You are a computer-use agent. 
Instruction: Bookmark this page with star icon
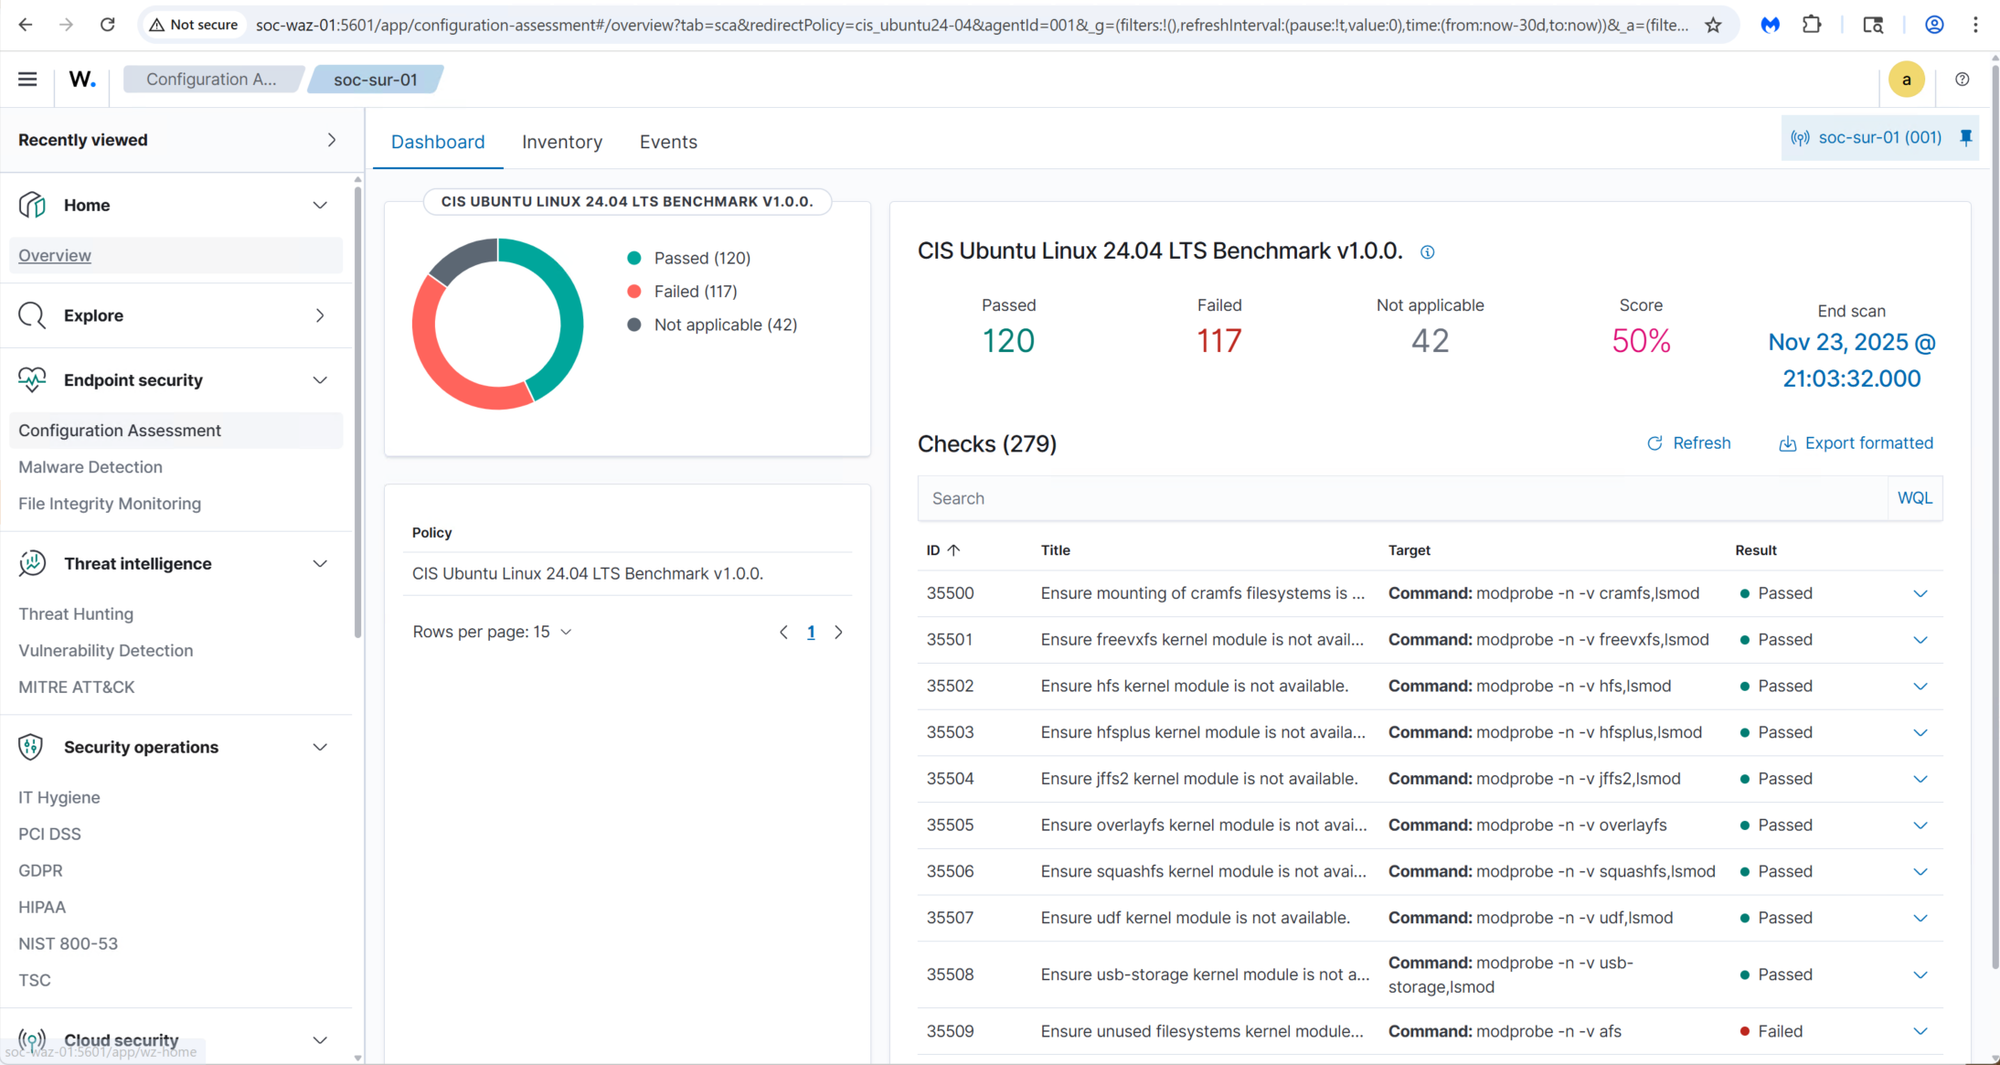click(1713, 25)
